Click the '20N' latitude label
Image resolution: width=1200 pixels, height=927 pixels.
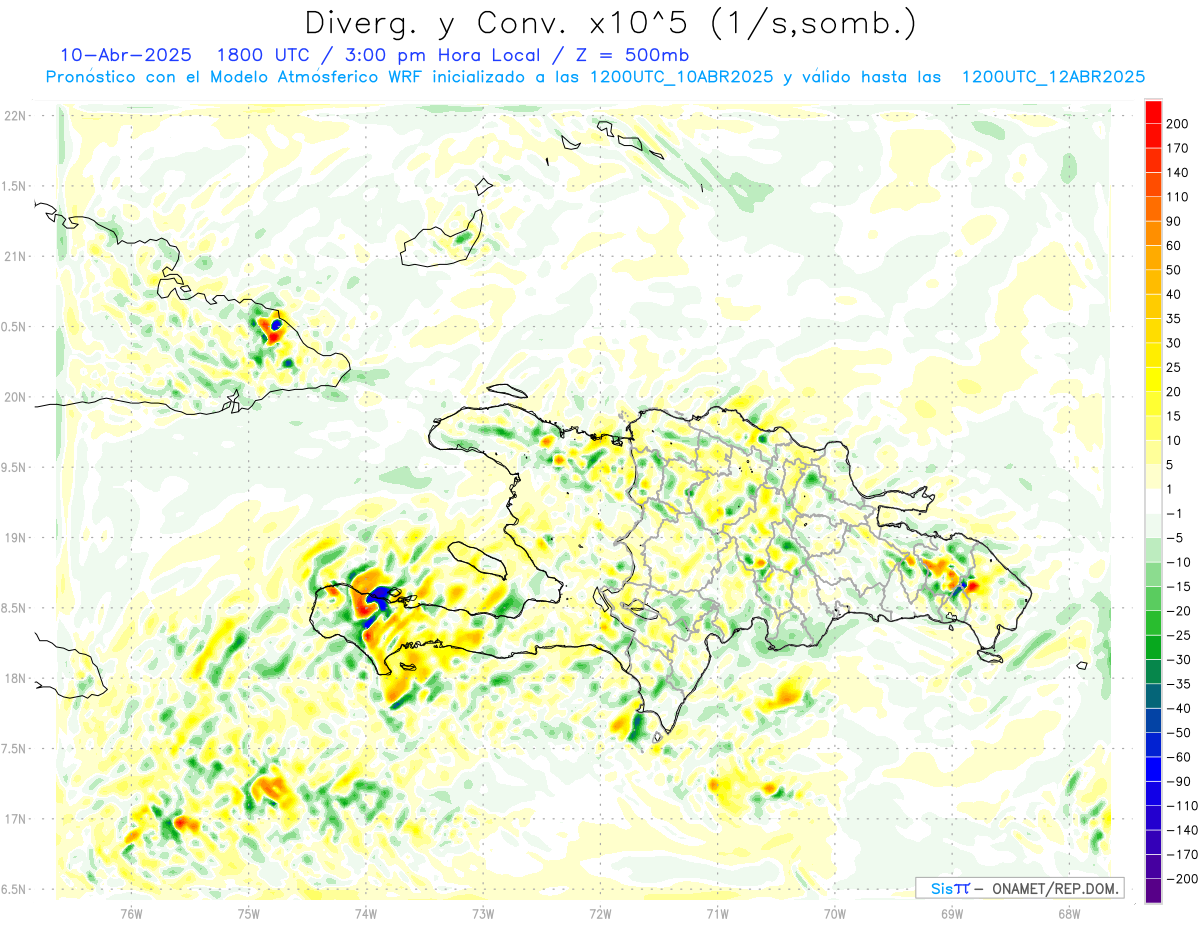click(x=15, y=397)
